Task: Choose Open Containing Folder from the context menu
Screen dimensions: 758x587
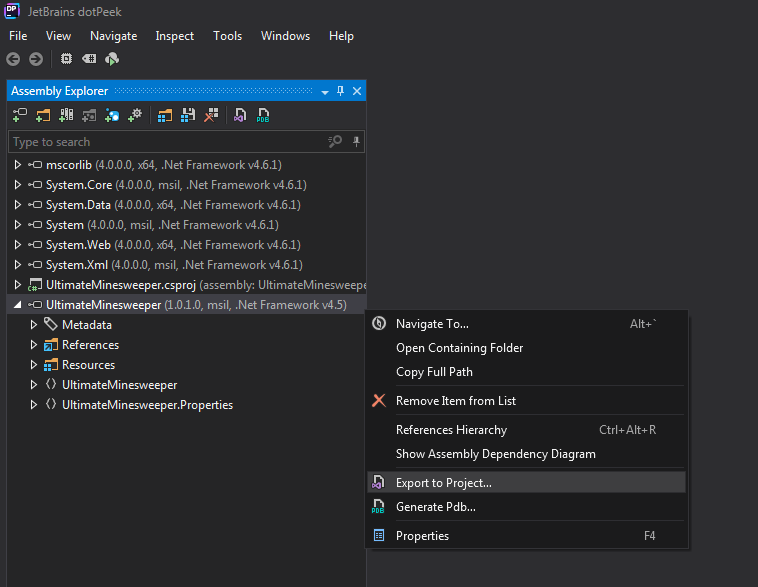Action: [526, 348]
